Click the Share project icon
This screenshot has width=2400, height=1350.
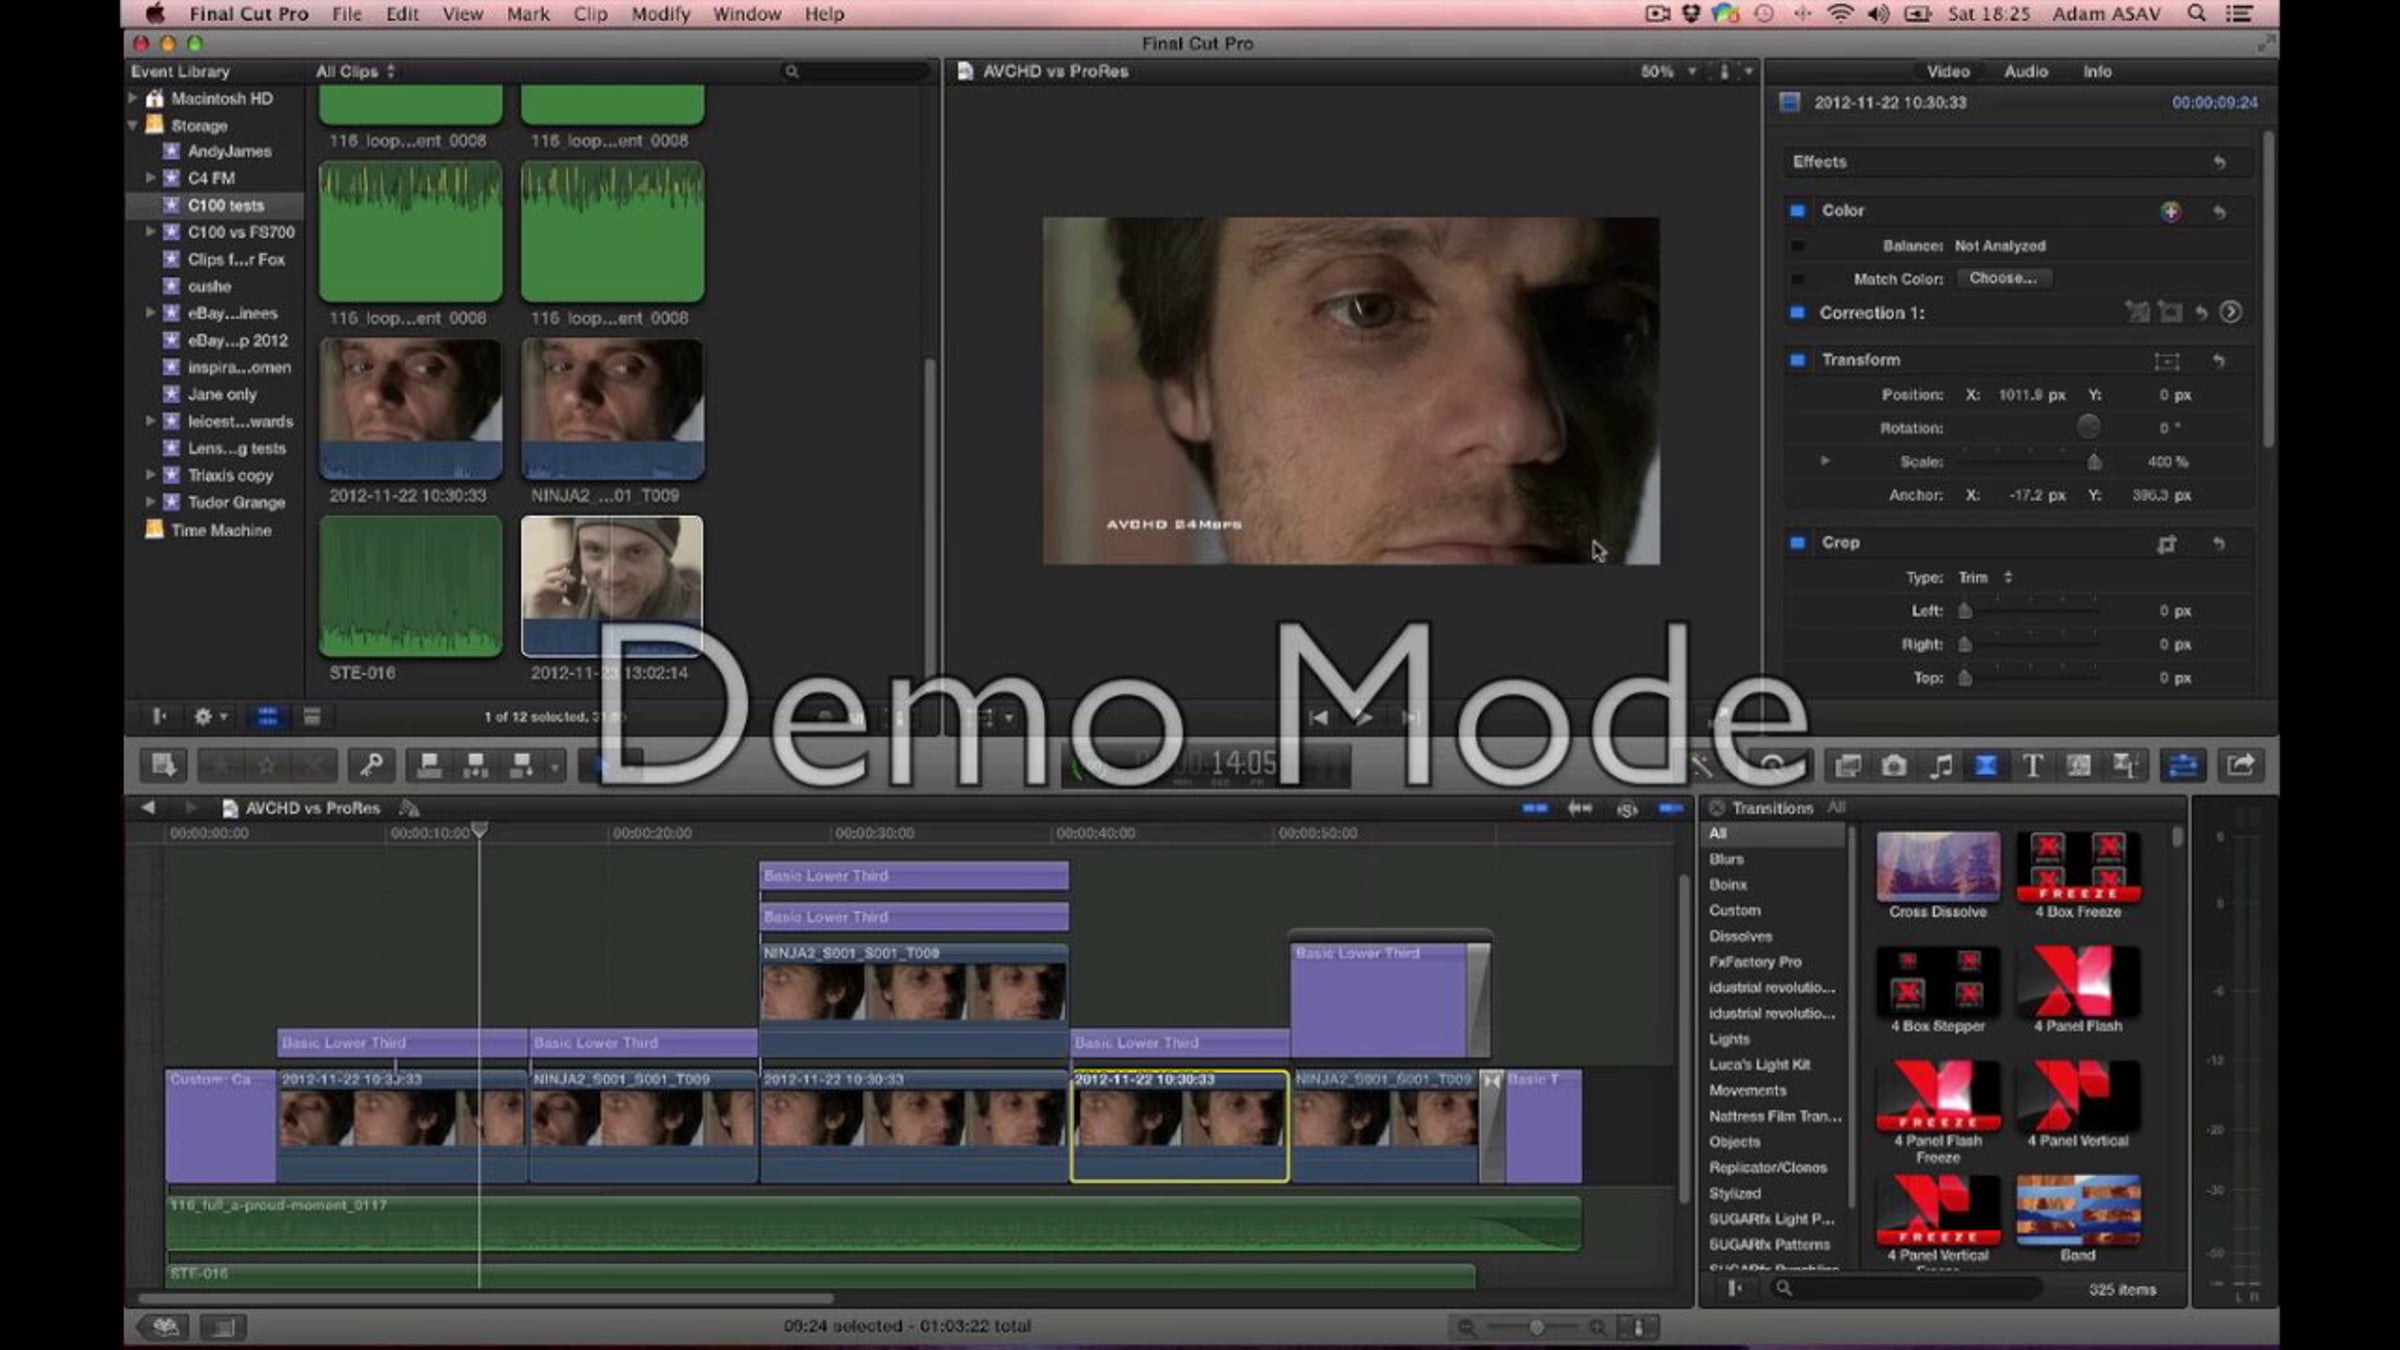2240,766
